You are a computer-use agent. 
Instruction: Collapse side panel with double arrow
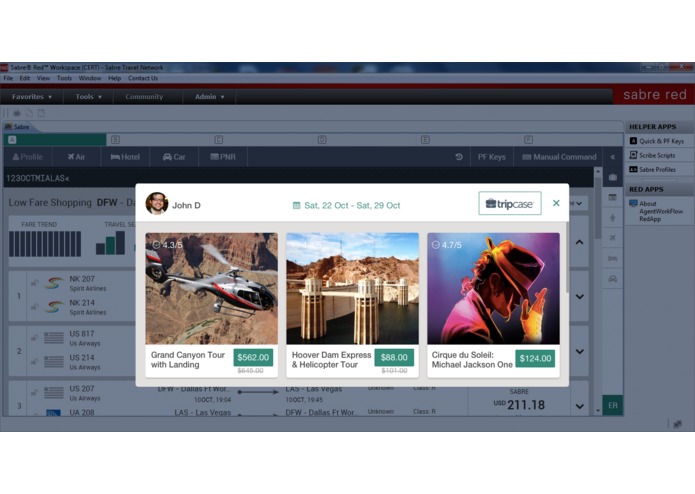613,157
